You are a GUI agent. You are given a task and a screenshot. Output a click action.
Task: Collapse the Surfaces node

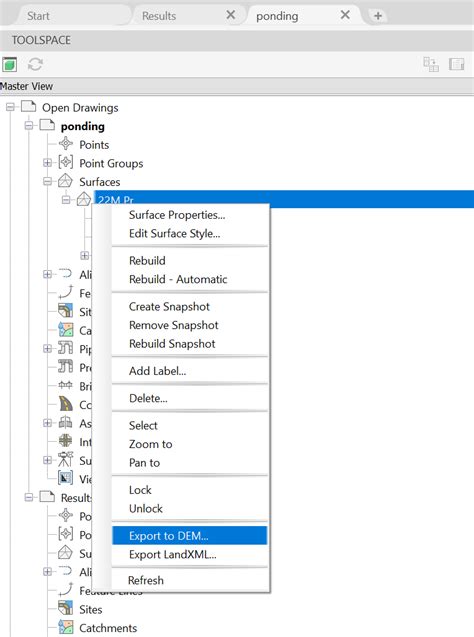pyautogui.click(x=48, y=181)
